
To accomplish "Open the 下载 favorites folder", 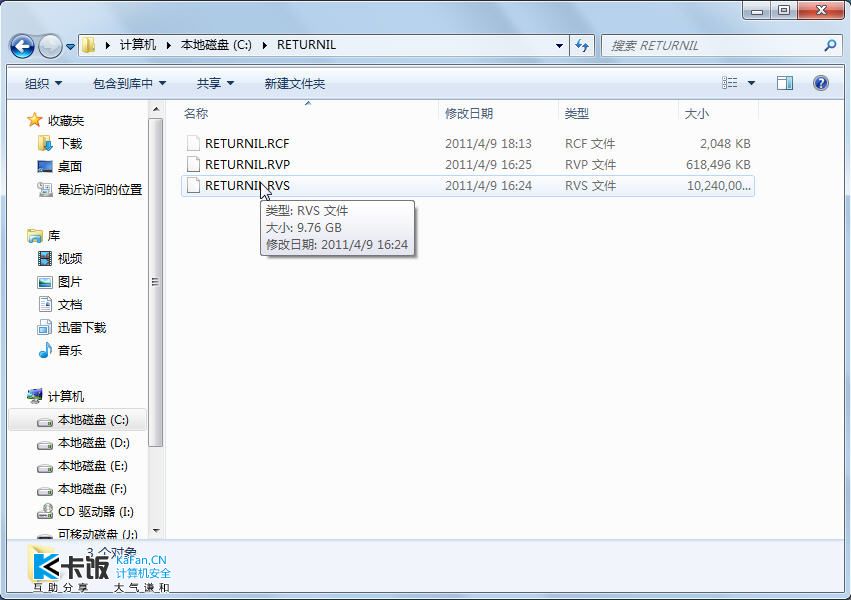I will click(x=70, y=144).
